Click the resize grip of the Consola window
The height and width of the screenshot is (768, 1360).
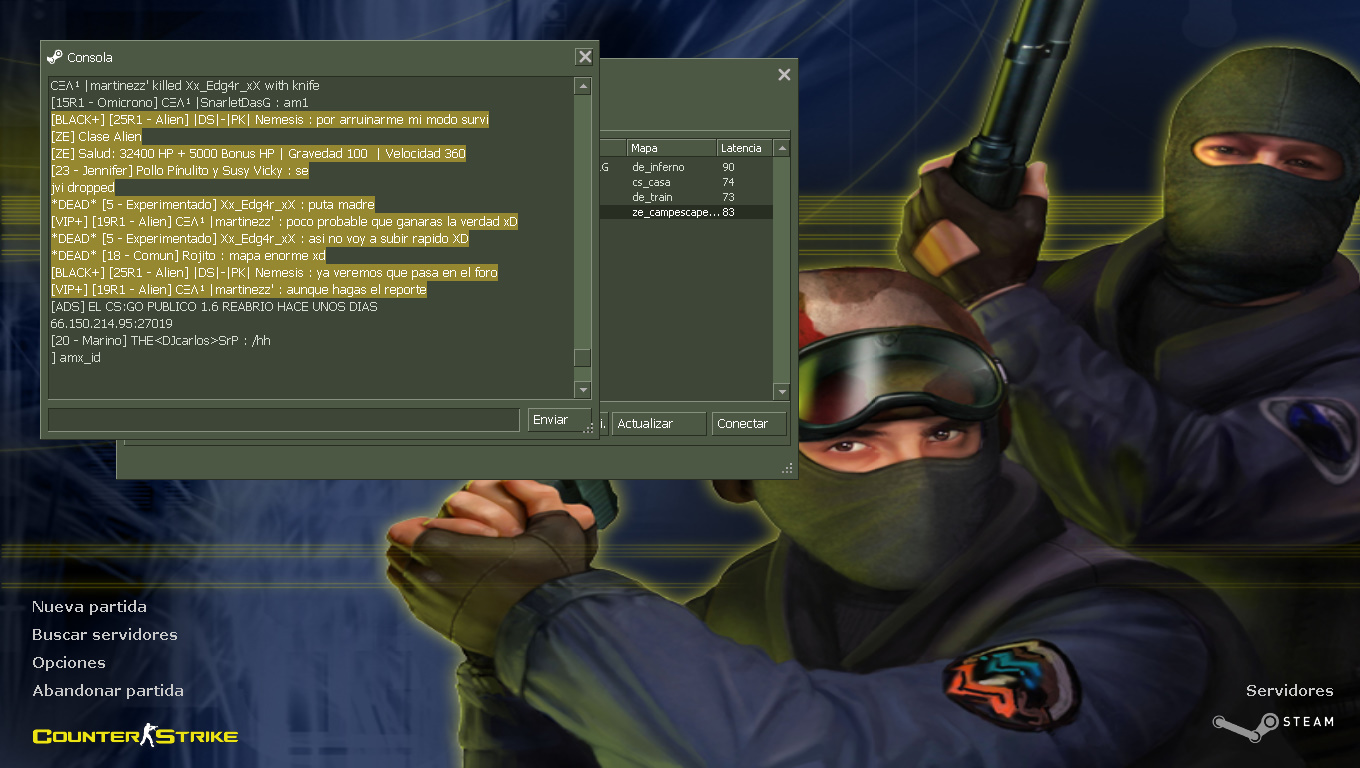tap(589, 428)
